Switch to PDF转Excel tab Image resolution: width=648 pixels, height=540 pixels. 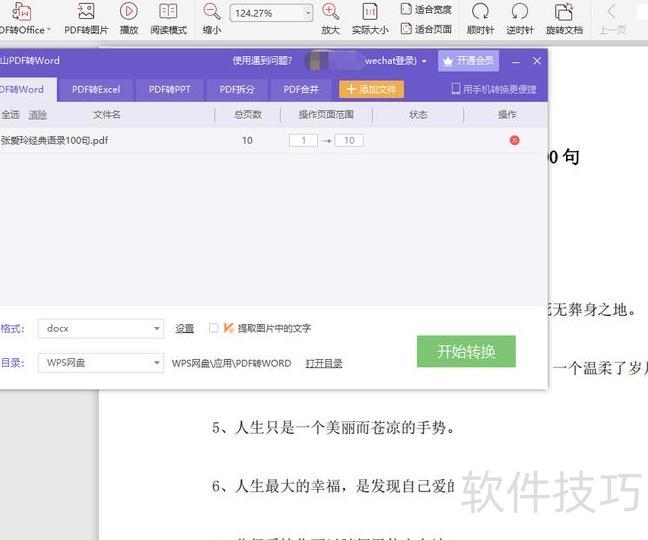pos(96,89)
